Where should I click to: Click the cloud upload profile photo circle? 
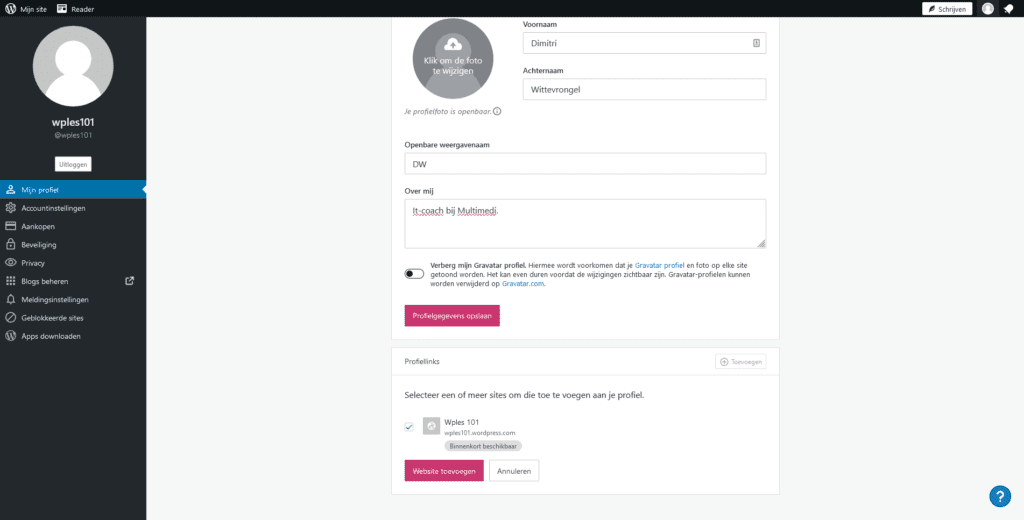click(x=453, y=59)
